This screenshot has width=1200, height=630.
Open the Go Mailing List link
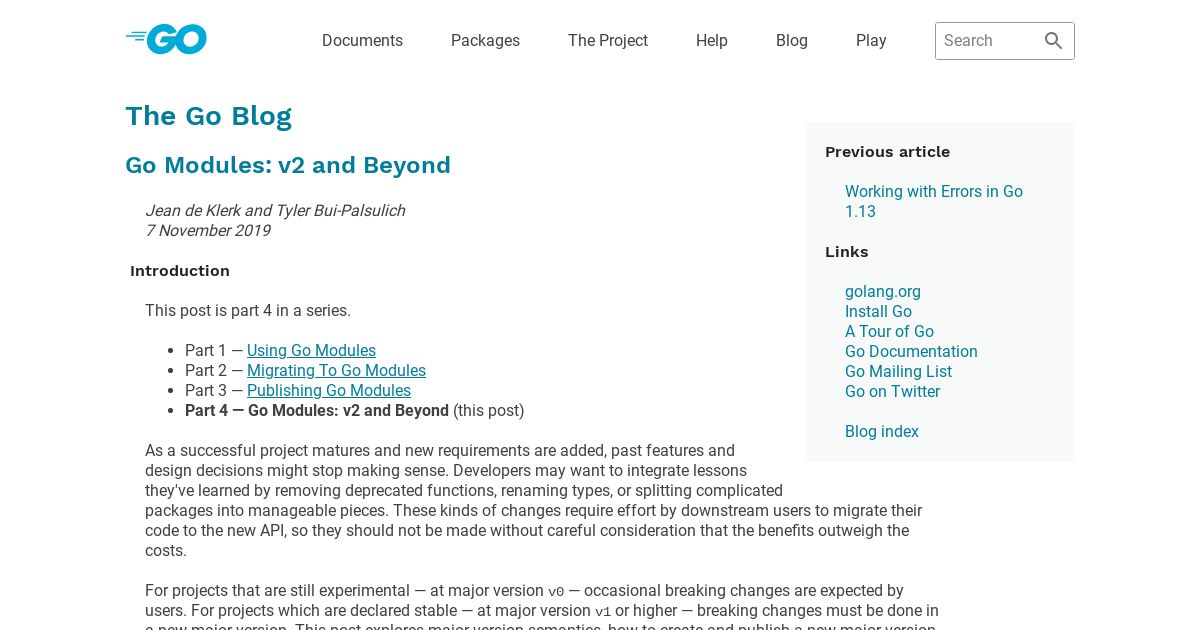click(898, 372)
